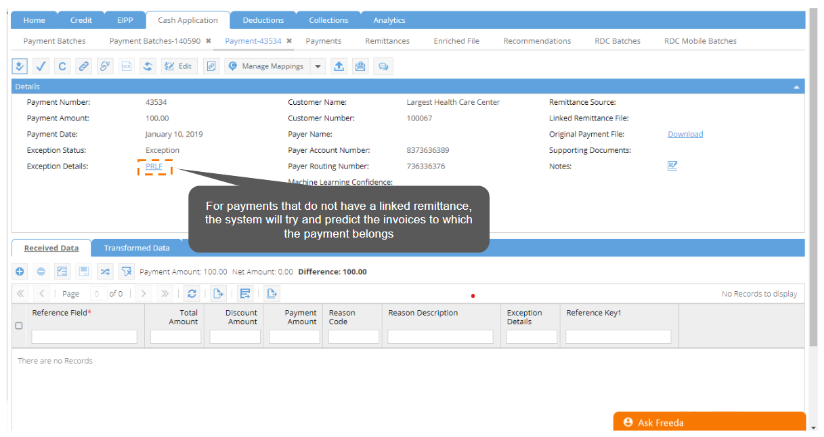Click the Download original payment file link

tap(685, 134)
